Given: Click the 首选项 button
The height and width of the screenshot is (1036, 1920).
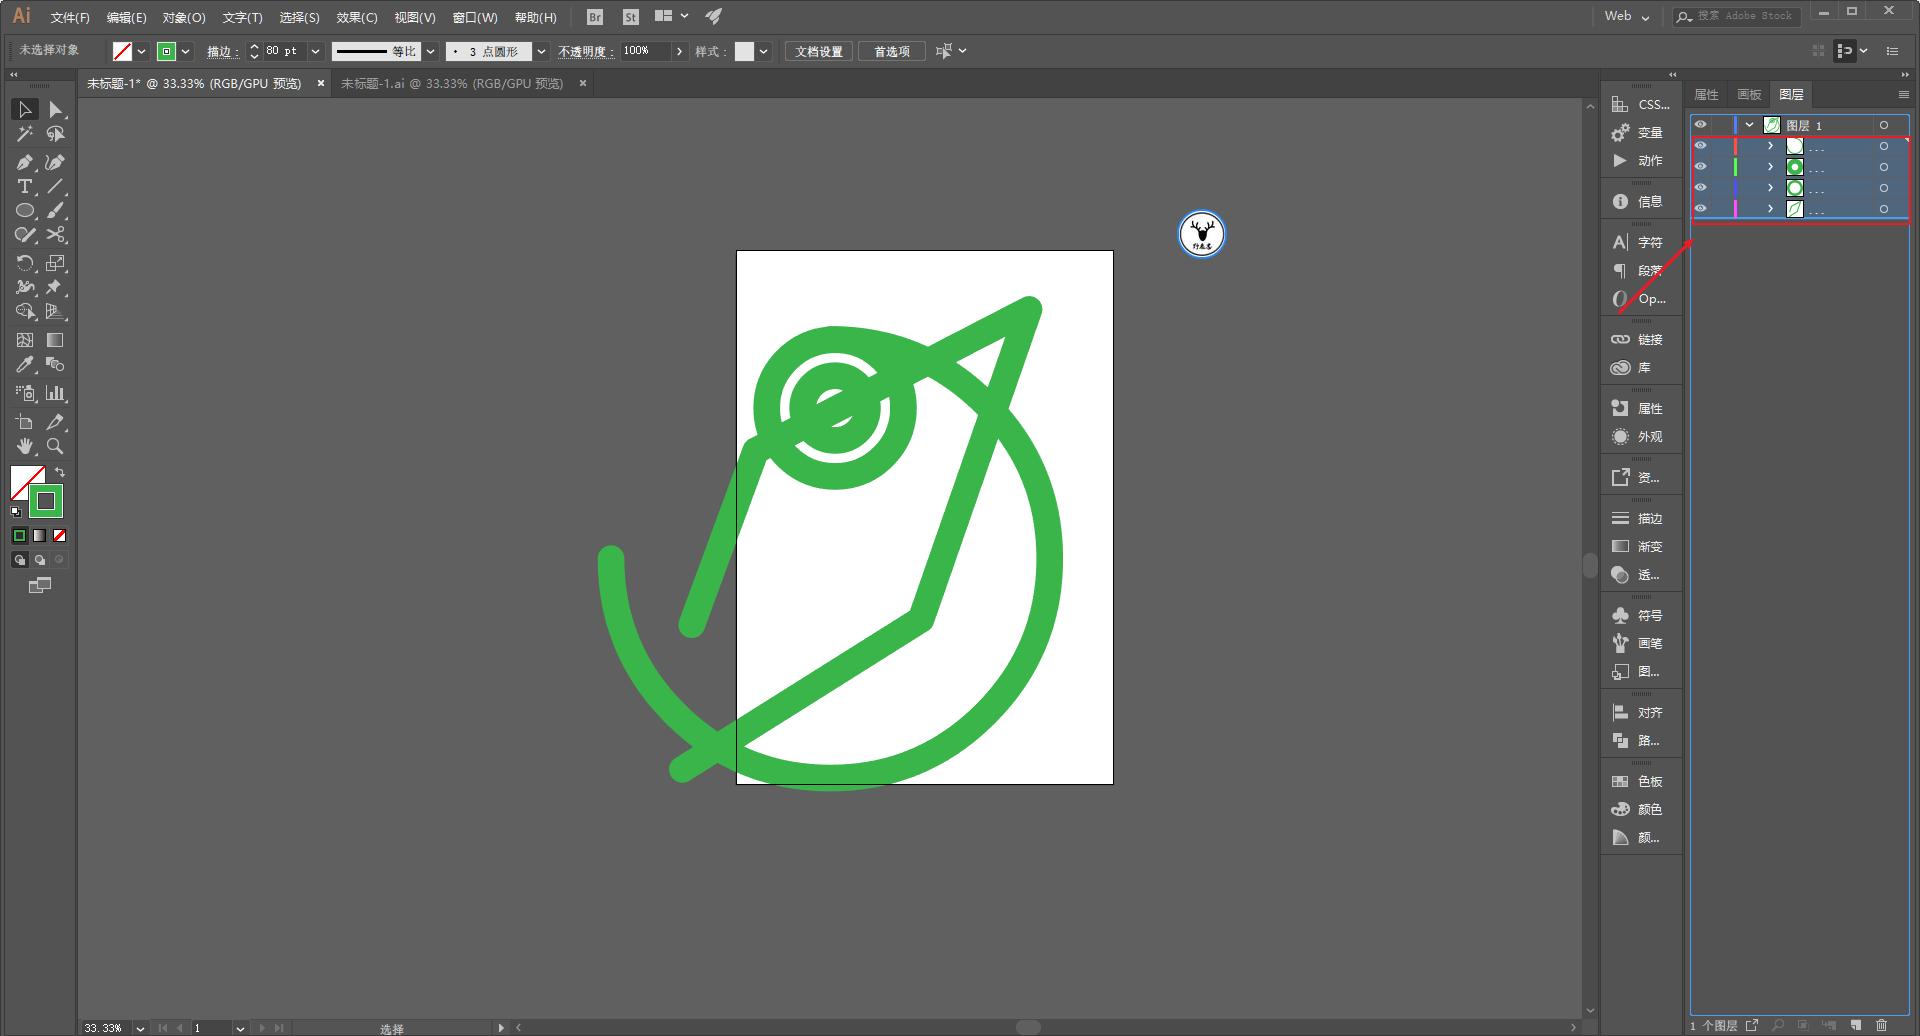Looking at the screenshot, I should (891, 51).
